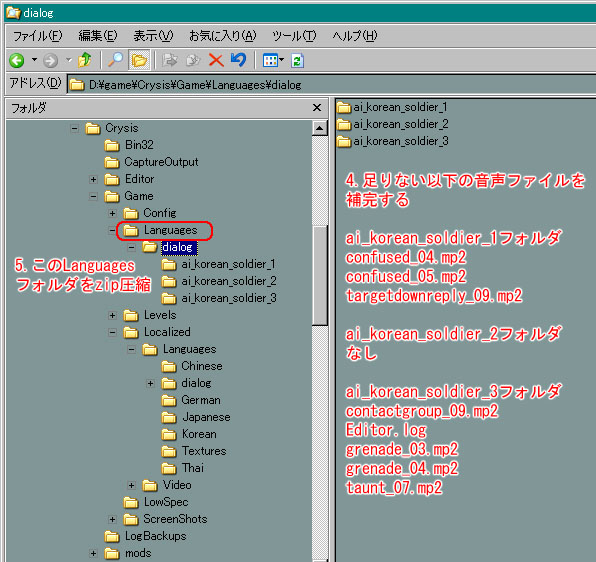Collapse the Localized folder node

[x=113, y=332]
